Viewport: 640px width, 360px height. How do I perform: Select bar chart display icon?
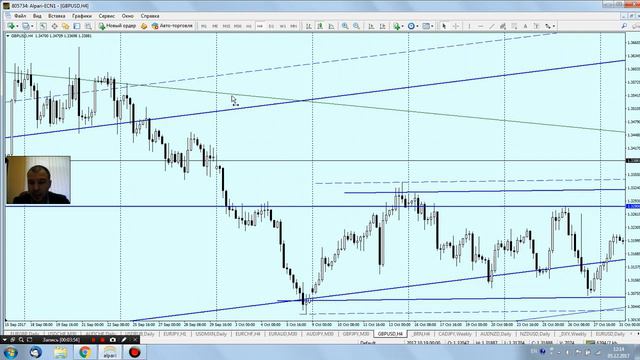click(309, 26)
